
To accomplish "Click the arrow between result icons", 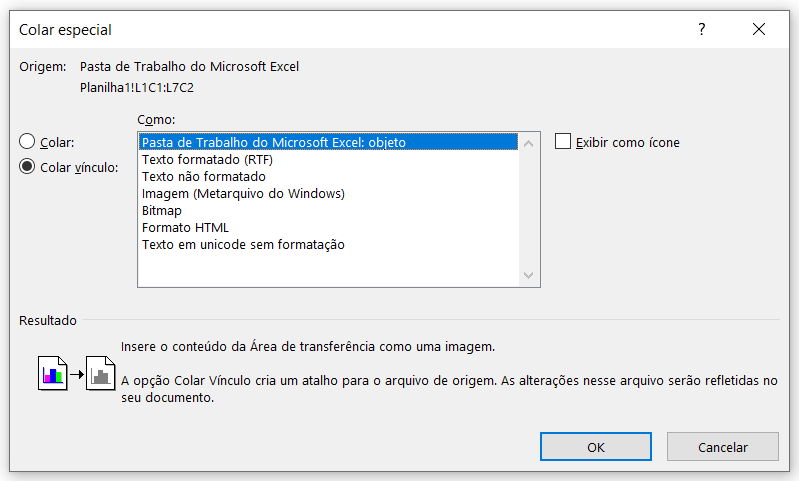I will pos(76,375).
